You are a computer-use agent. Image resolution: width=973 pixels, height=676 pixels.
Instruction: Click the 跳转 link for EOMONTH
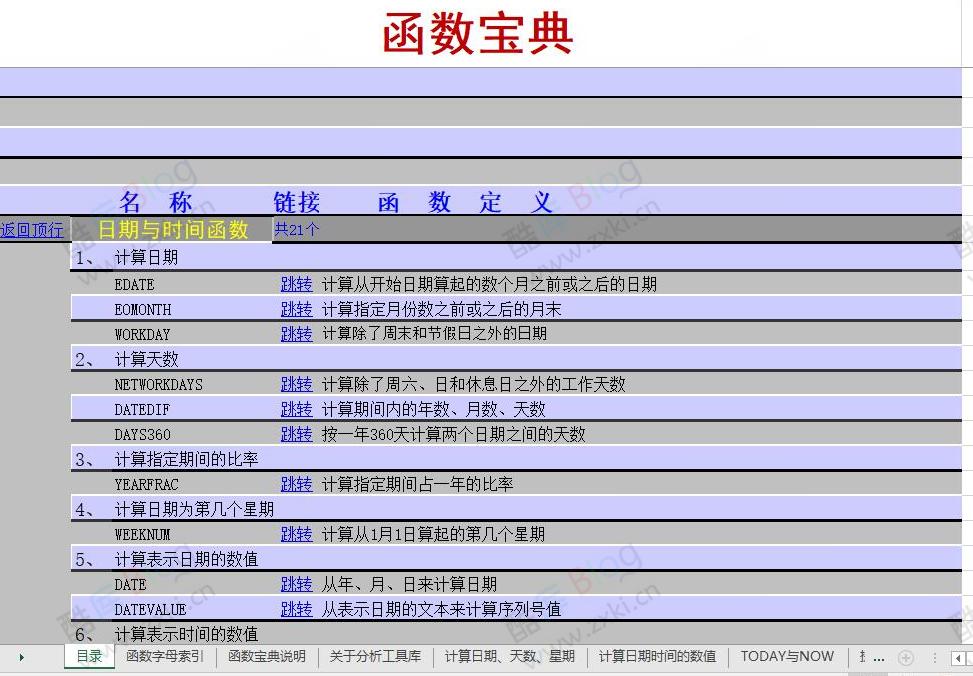tap(295, 309)
